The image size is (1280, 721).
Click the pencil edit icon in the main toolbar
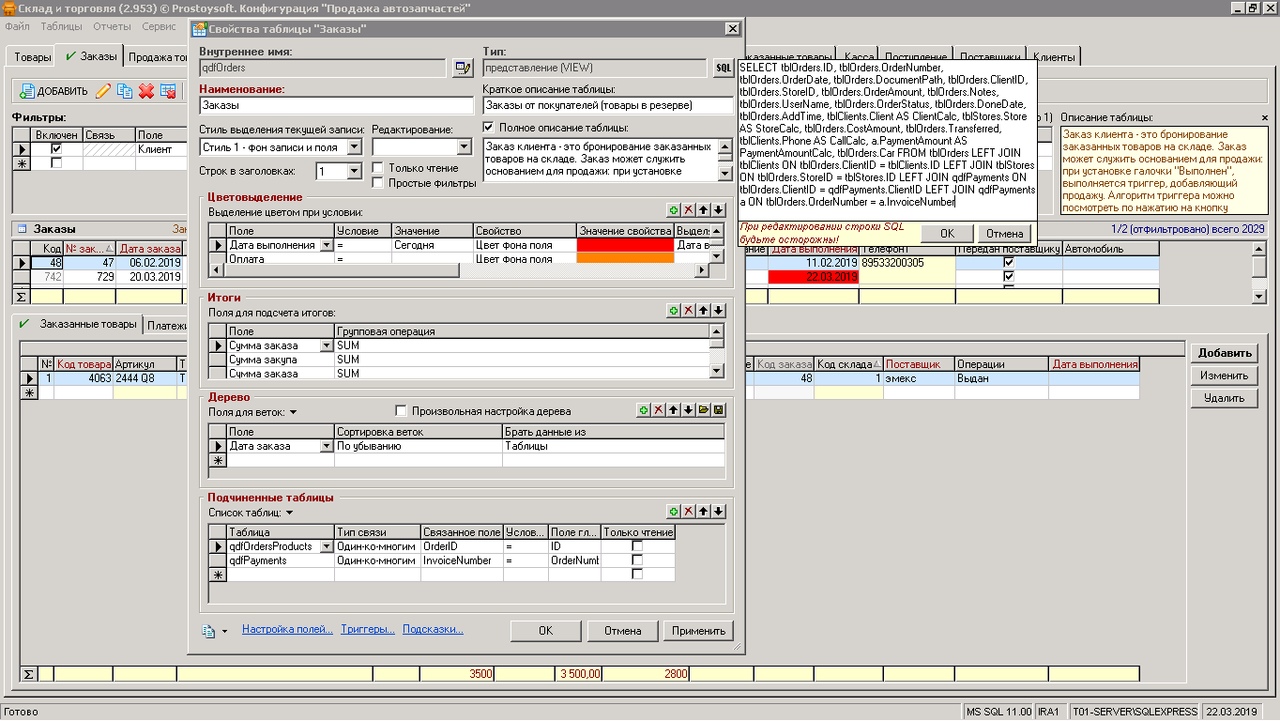(103, 91)
